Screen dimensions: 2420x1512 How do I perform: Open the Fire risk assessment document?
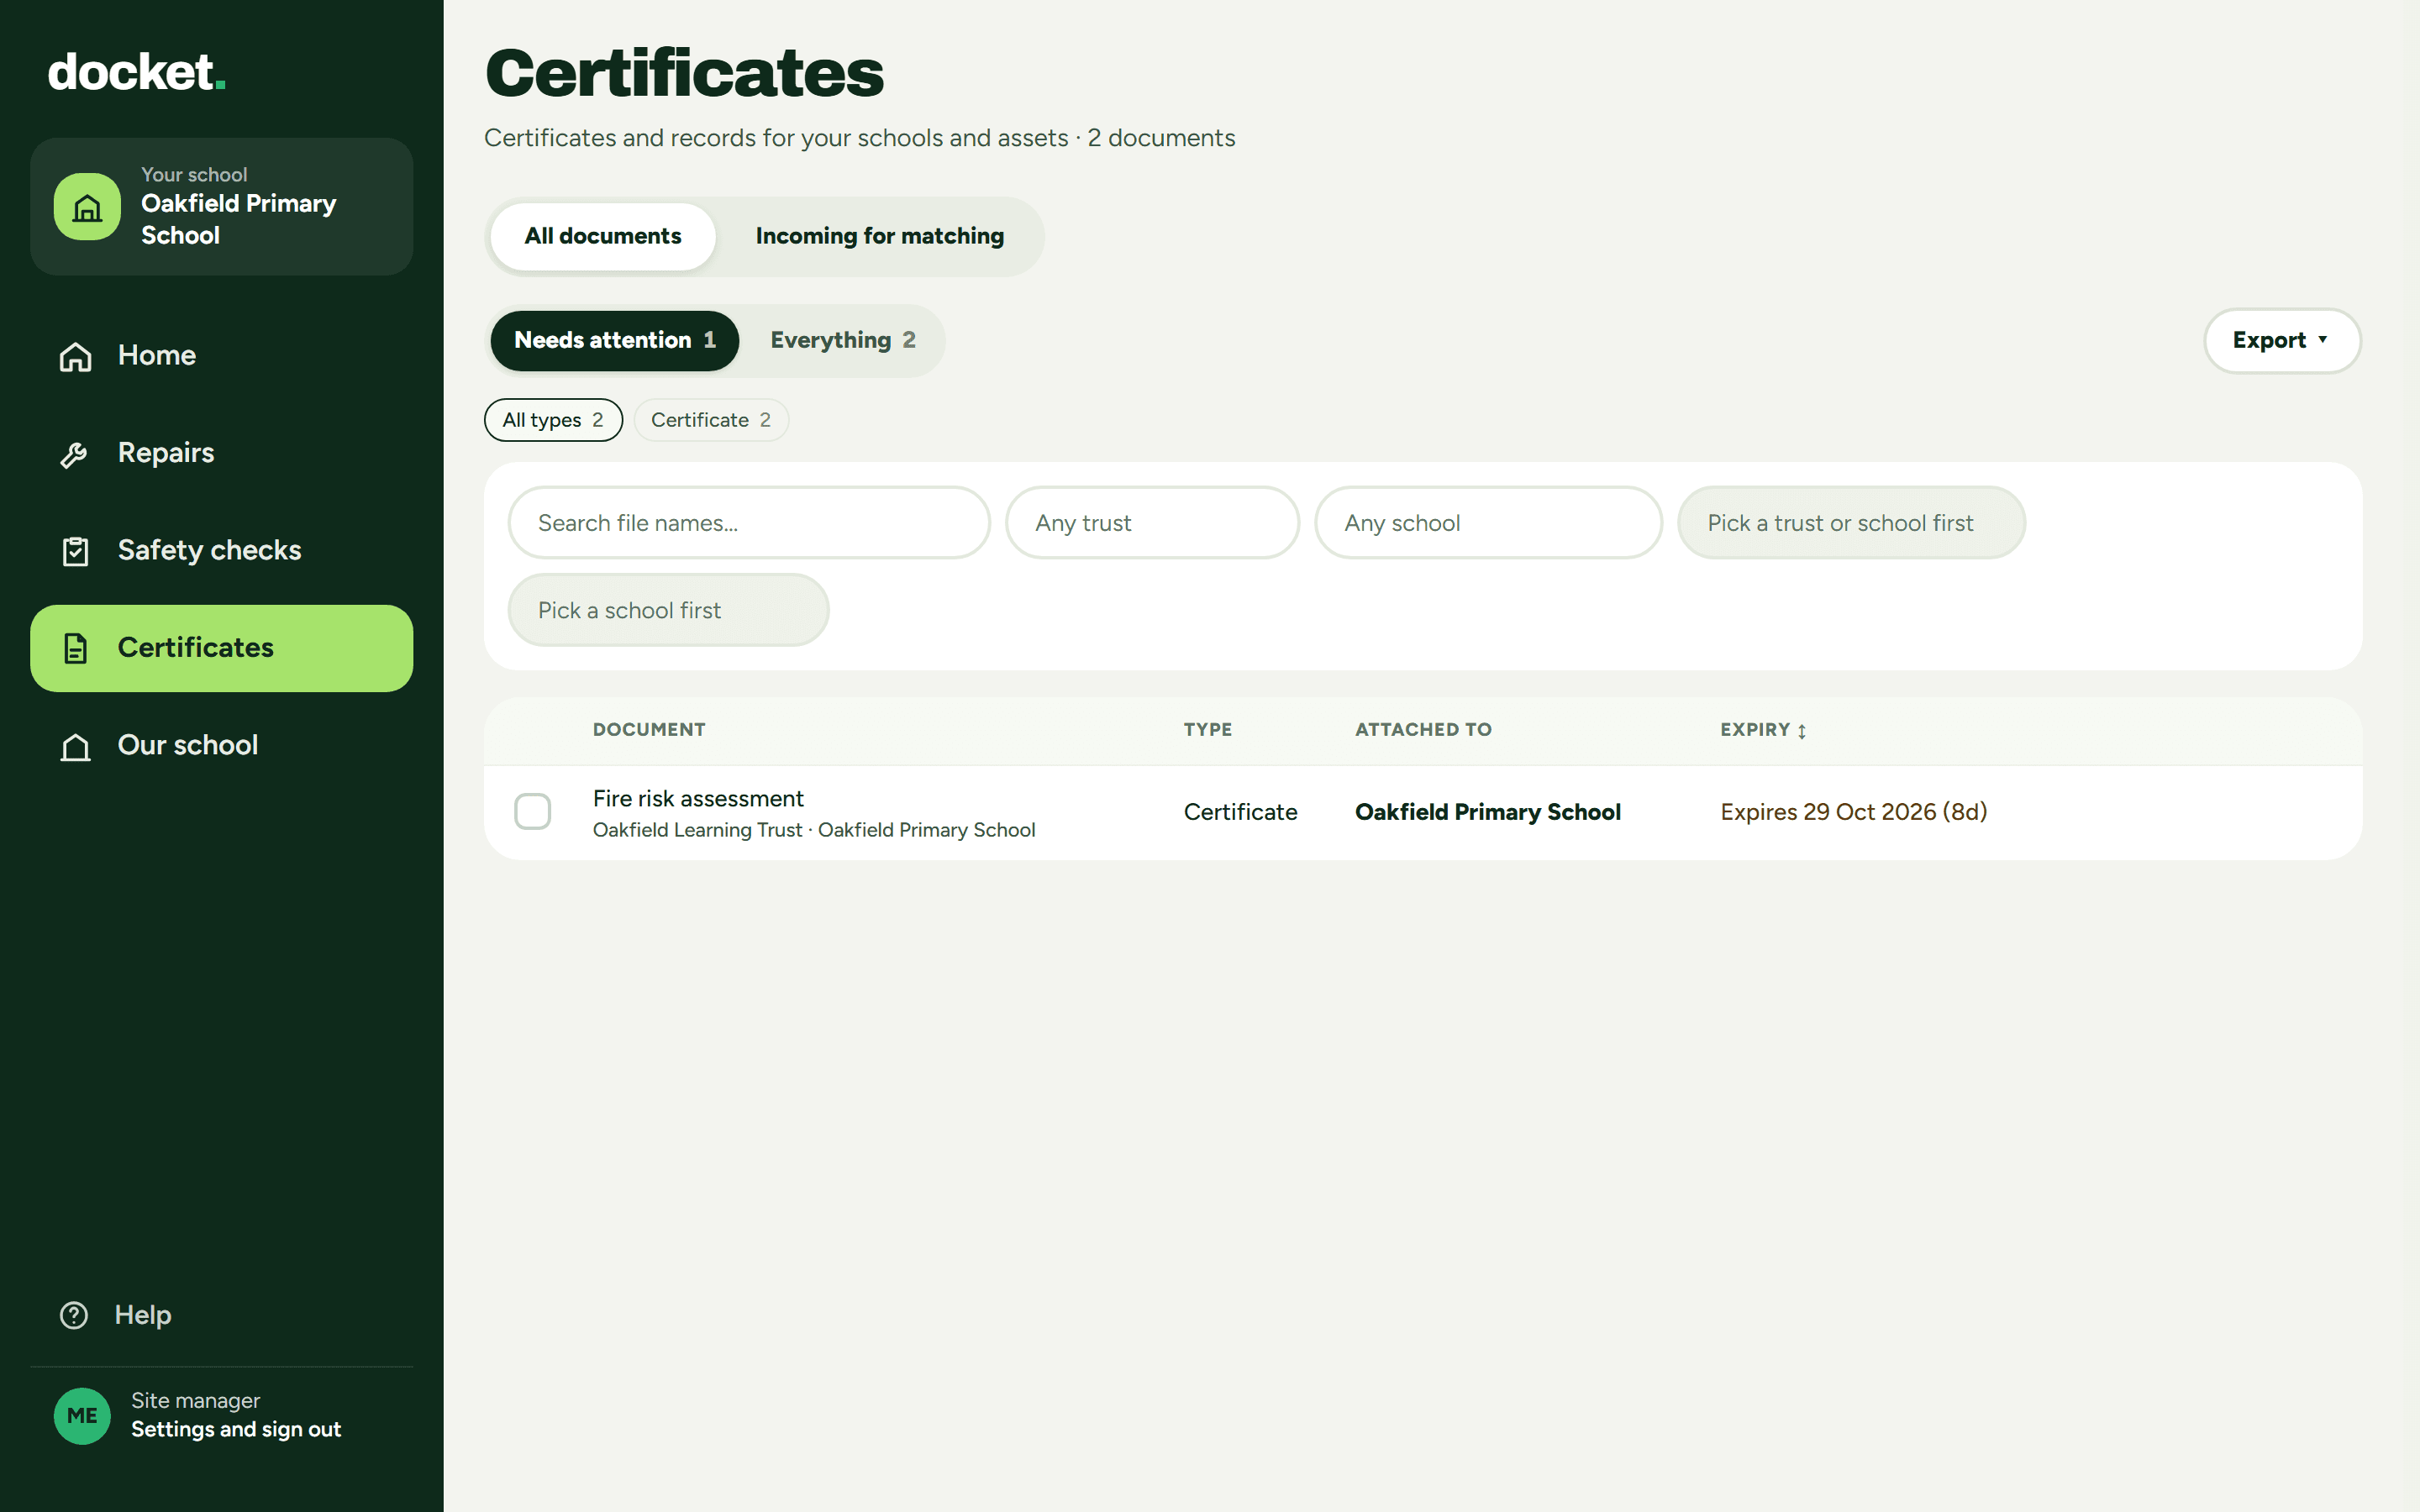698,798
